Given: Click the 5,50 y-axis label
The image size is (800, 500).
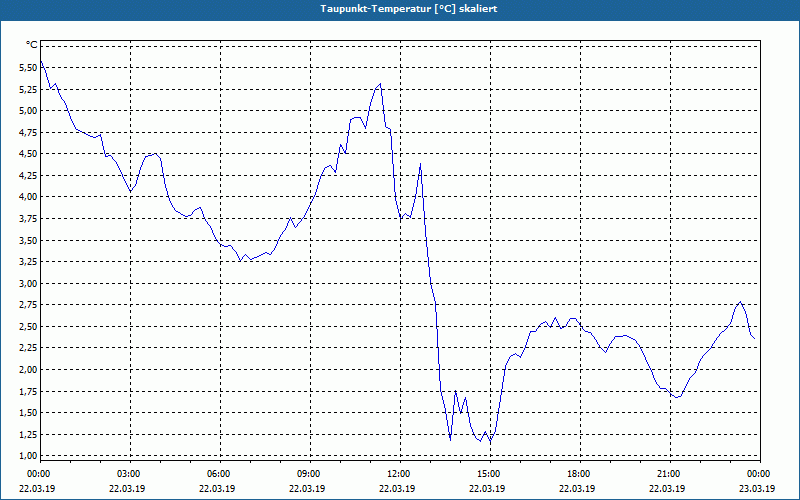Looking at the screenshot, I should [x=29, y=67].
